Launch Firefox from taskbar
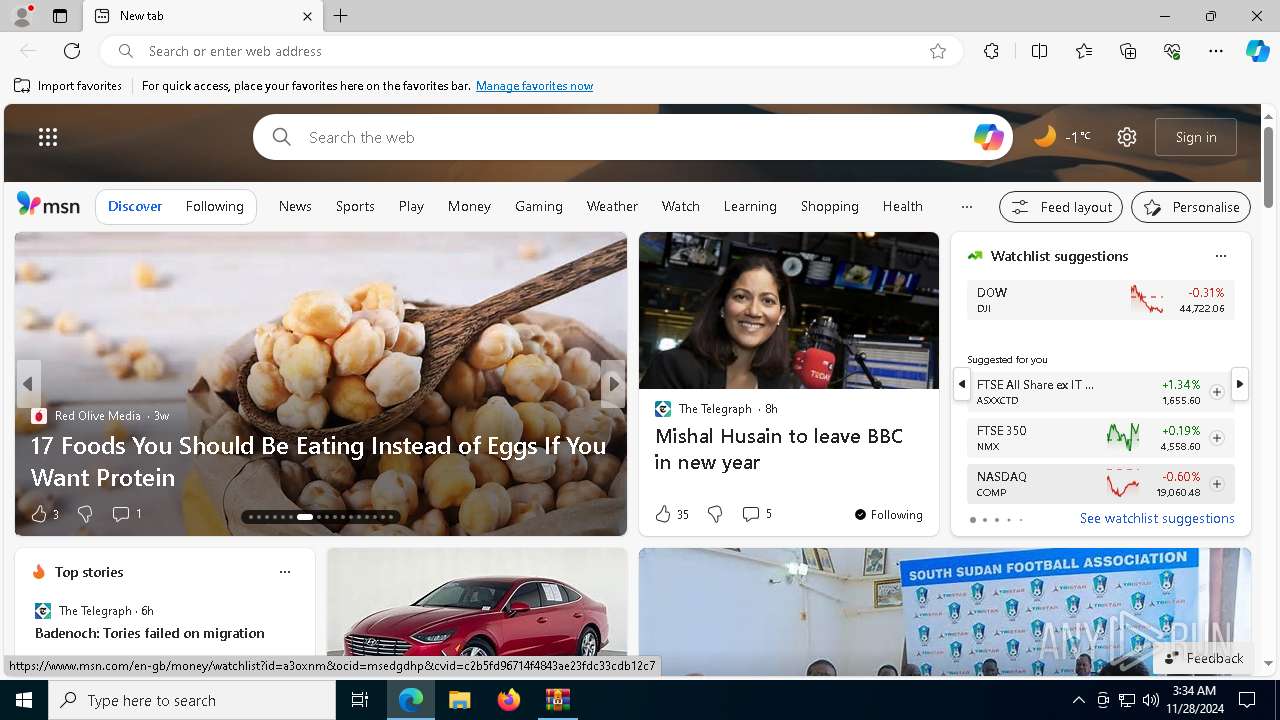Image resolution: width=1280 pixels, height=720 pixels. click(x=508, y=700)
